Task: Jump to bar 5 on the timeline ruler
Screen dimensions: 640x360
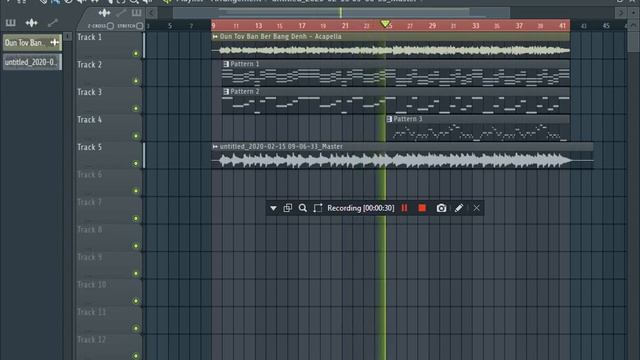Action: click(170, 26)
